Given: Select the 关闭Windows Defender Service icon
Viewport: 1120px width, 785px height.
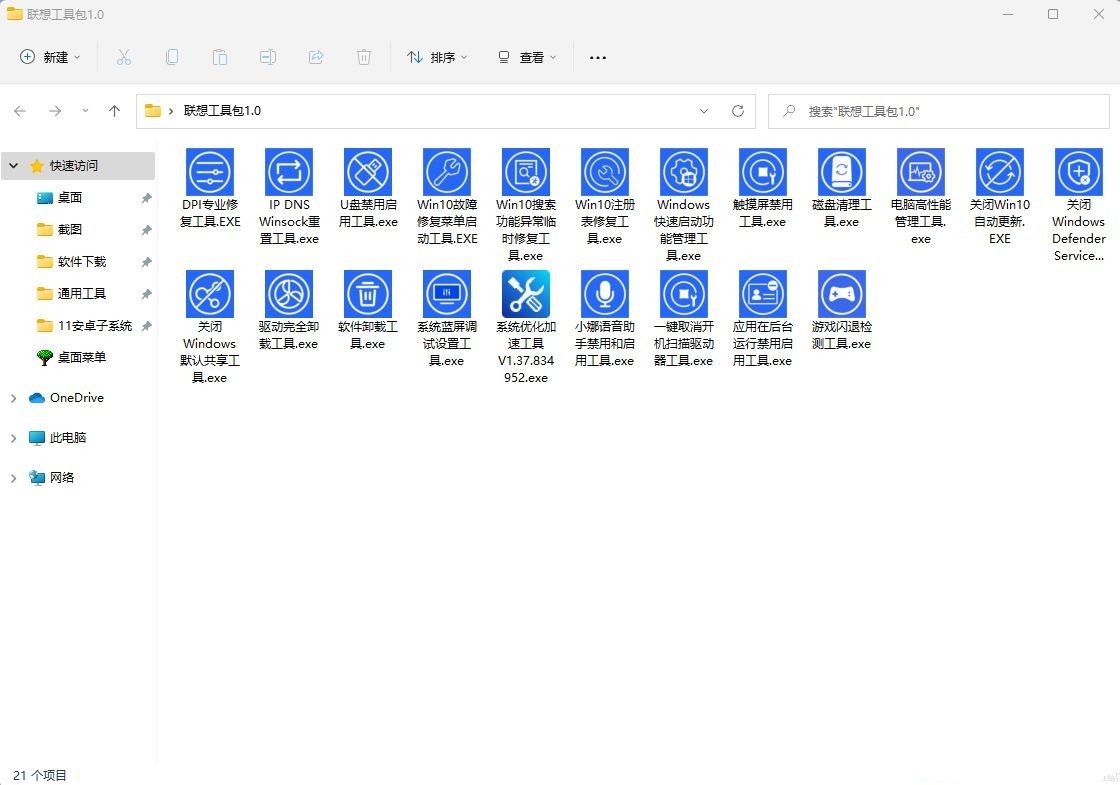Looking at the screenshot, I should point(1079,172).
